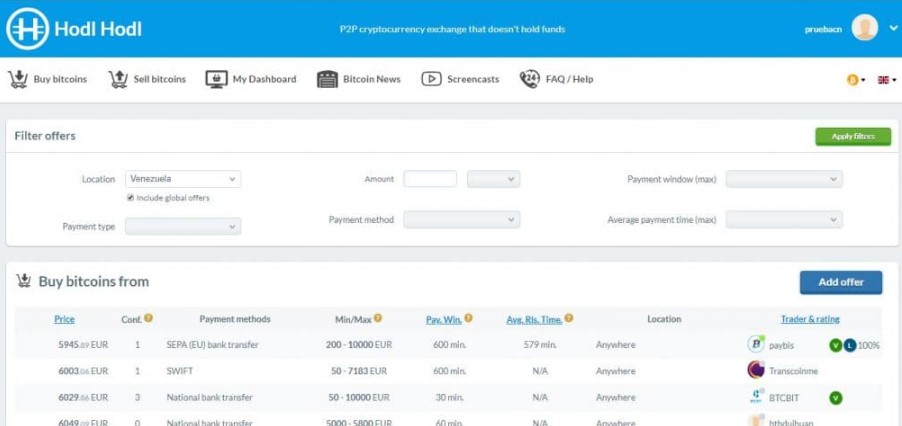The height and width of the screenshot is (426, 902).
Task: Expand the account menu chevron
Action: tap(893, 28)
